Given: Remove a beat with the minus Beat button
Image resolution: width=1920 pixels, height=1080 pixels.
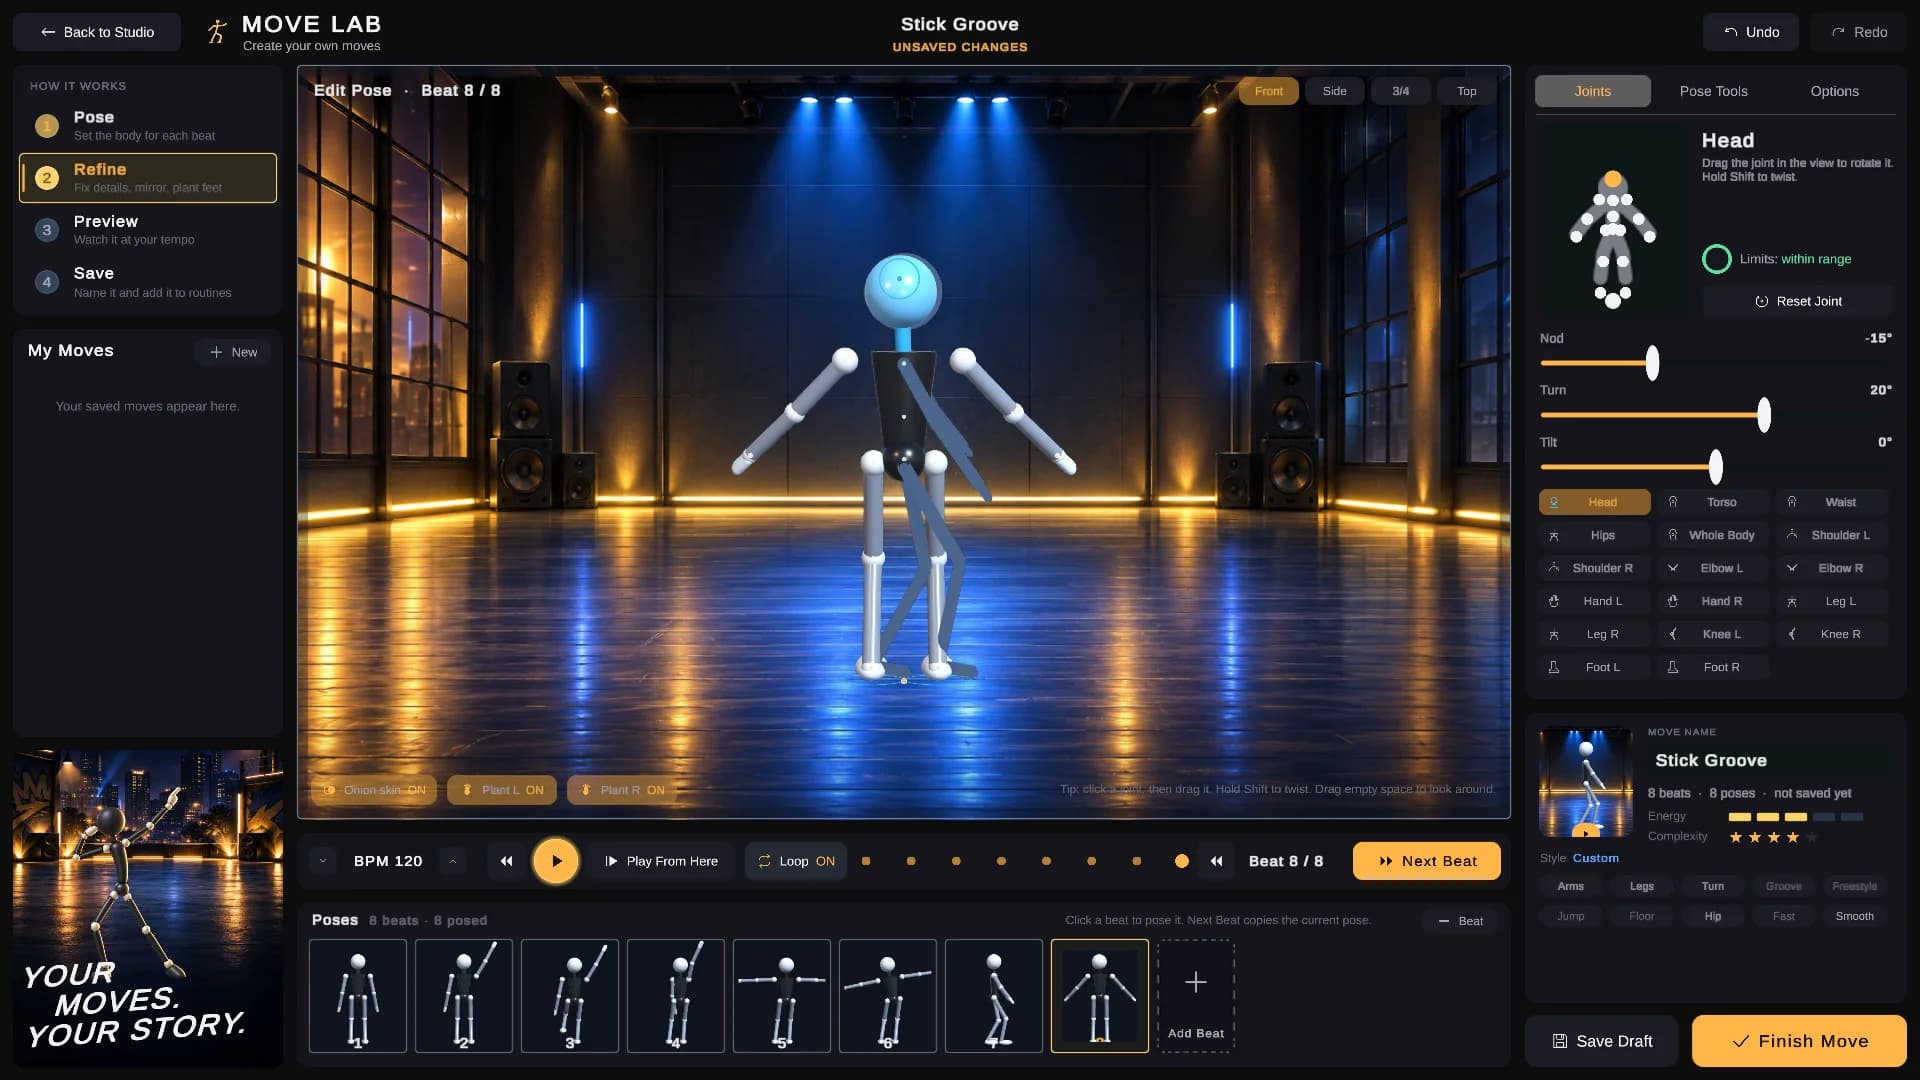Looking at the screenshot, I should (1460, 921).
